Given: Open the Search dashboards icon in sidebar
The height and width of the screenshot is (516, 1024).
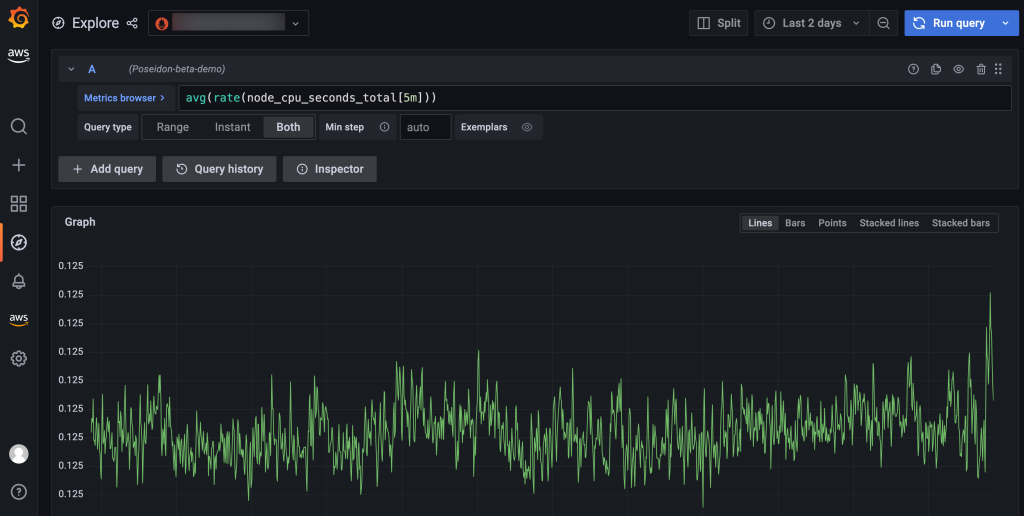Looking at the screenshot, I should [x=18, y=126].
